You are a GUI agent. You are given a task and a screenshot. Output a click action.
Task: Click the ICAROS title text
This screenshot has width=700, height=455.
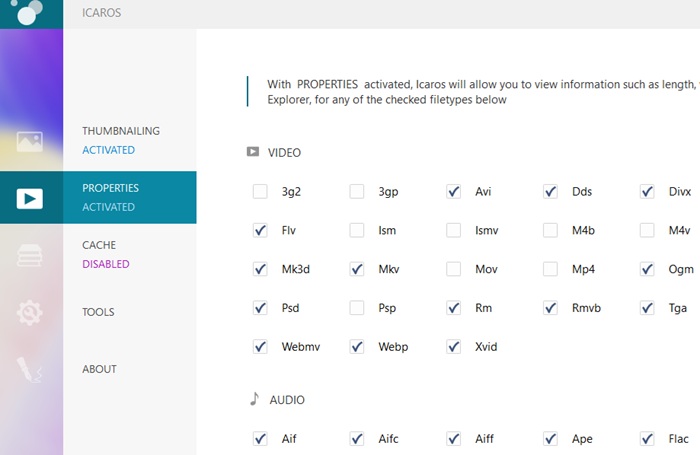click(x=101, y=13)
